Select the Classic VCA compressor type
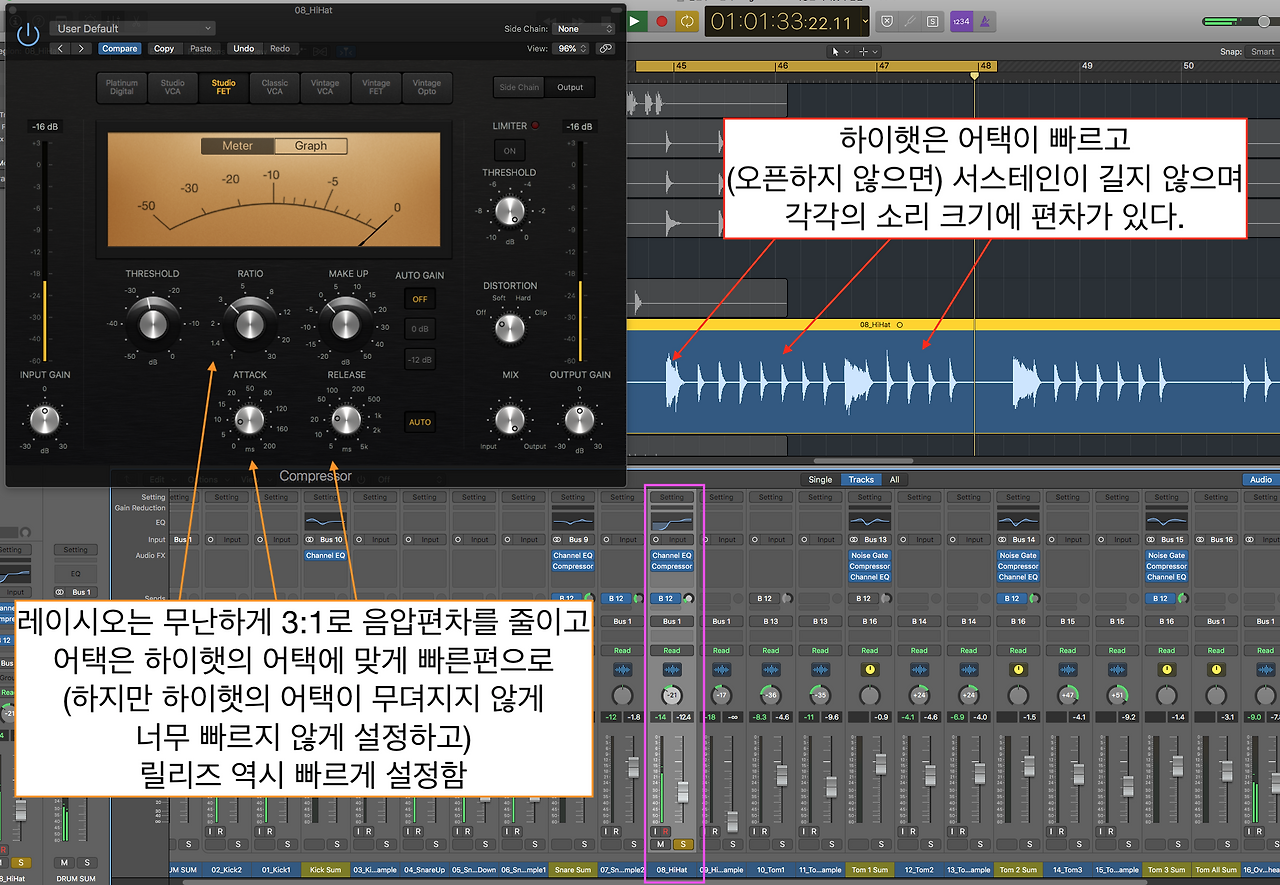The width and height of the screenshot is (1280, 885). coord(275,87)
